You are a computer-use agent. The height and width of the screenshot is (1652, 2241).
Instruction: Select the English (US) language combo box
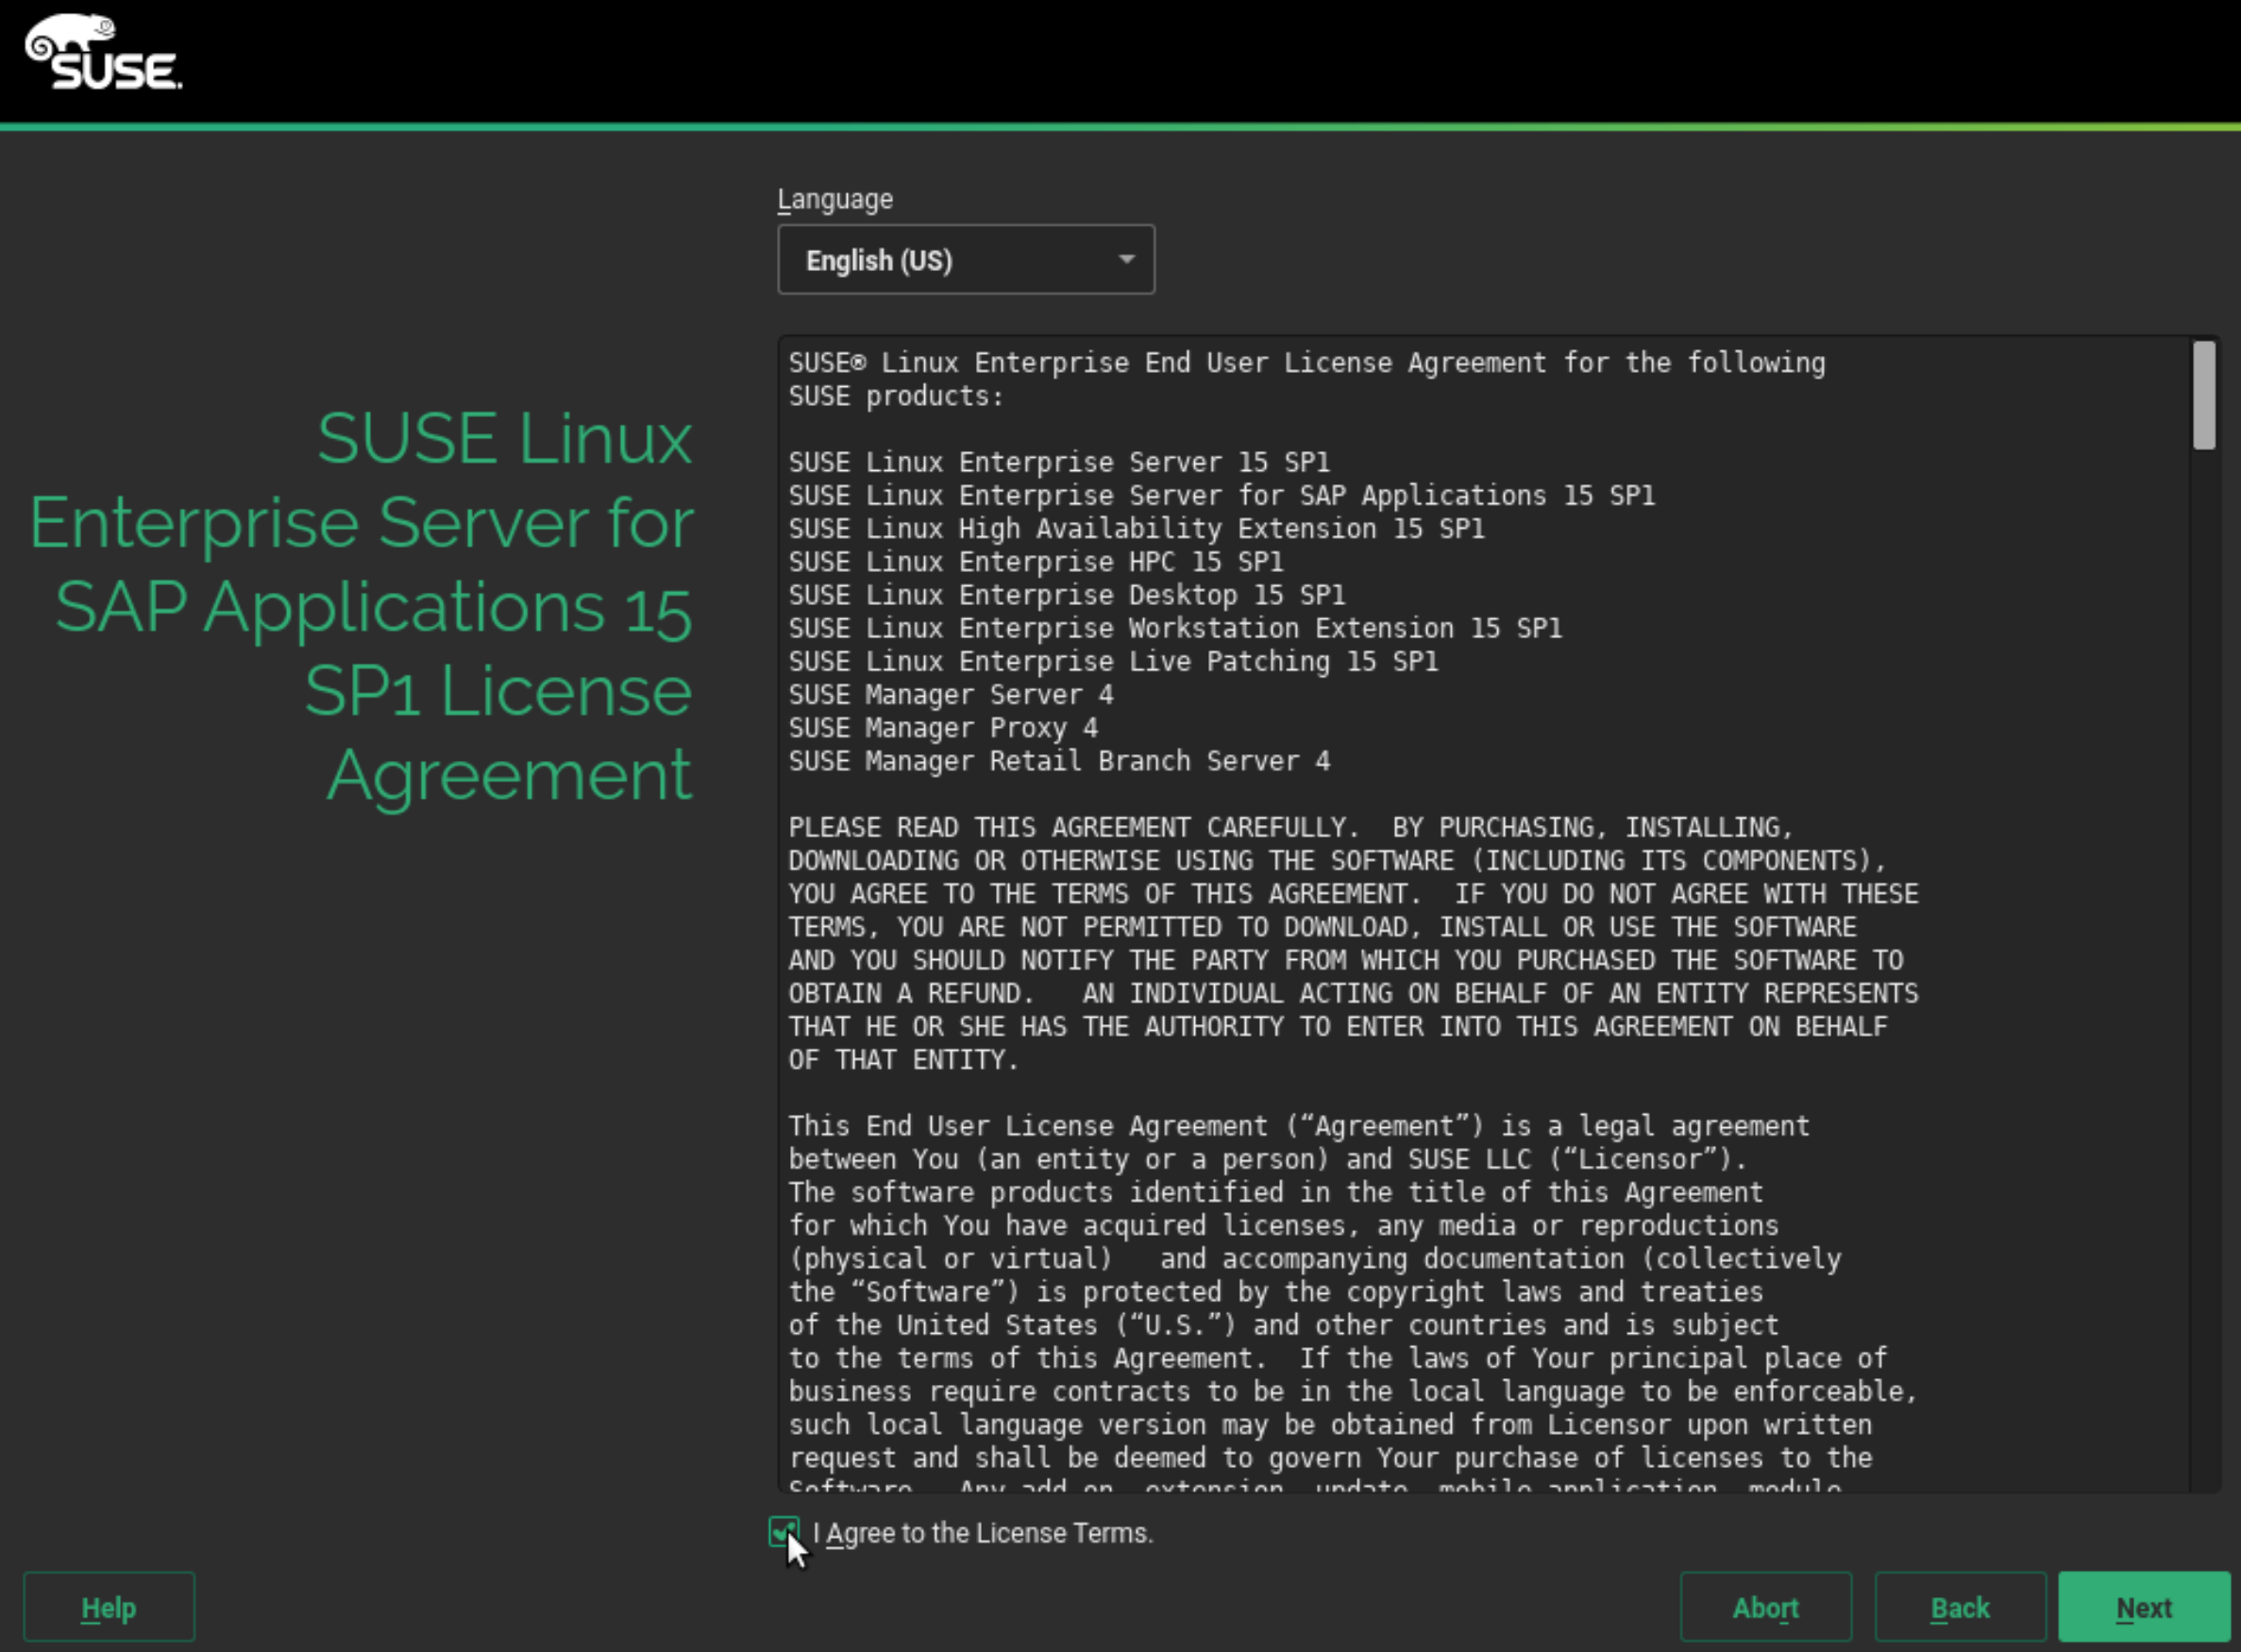pyautogui.click(x=966, y=260)
